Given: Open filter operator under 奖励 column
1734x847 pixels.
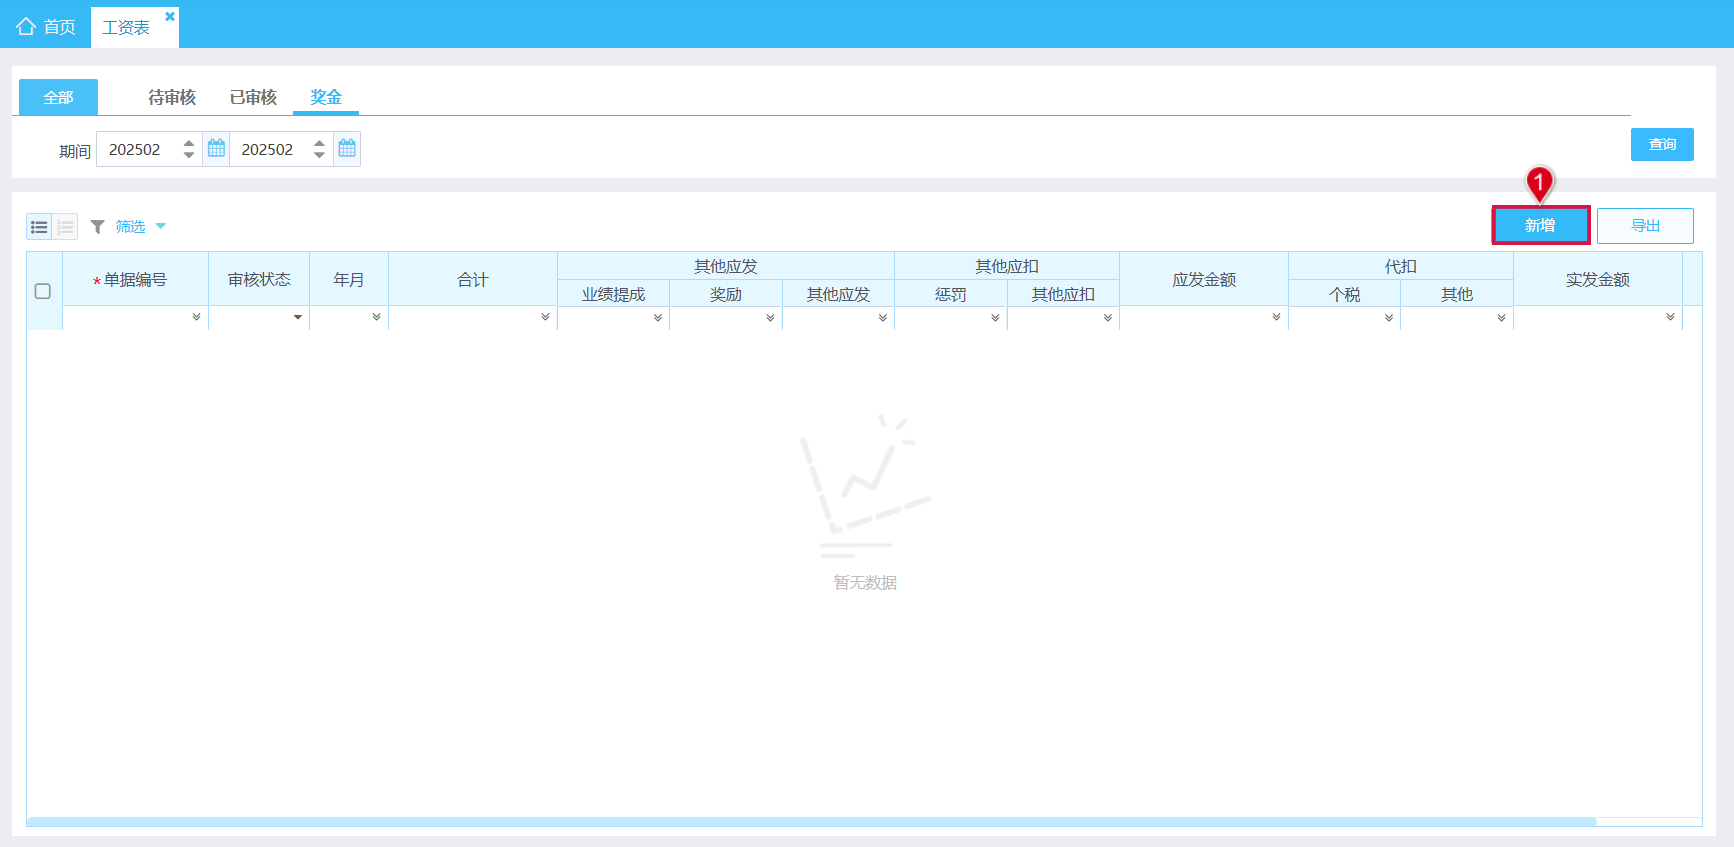Looking at the screenshot, I should (x=770, y=318).
